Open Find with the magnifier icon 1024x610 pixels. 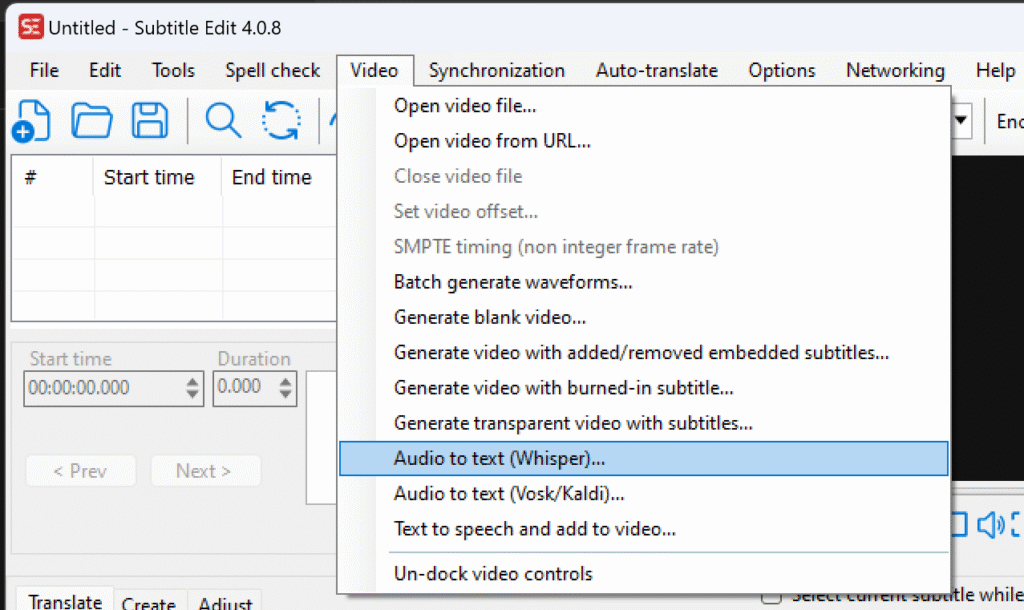tap(223, 121)
